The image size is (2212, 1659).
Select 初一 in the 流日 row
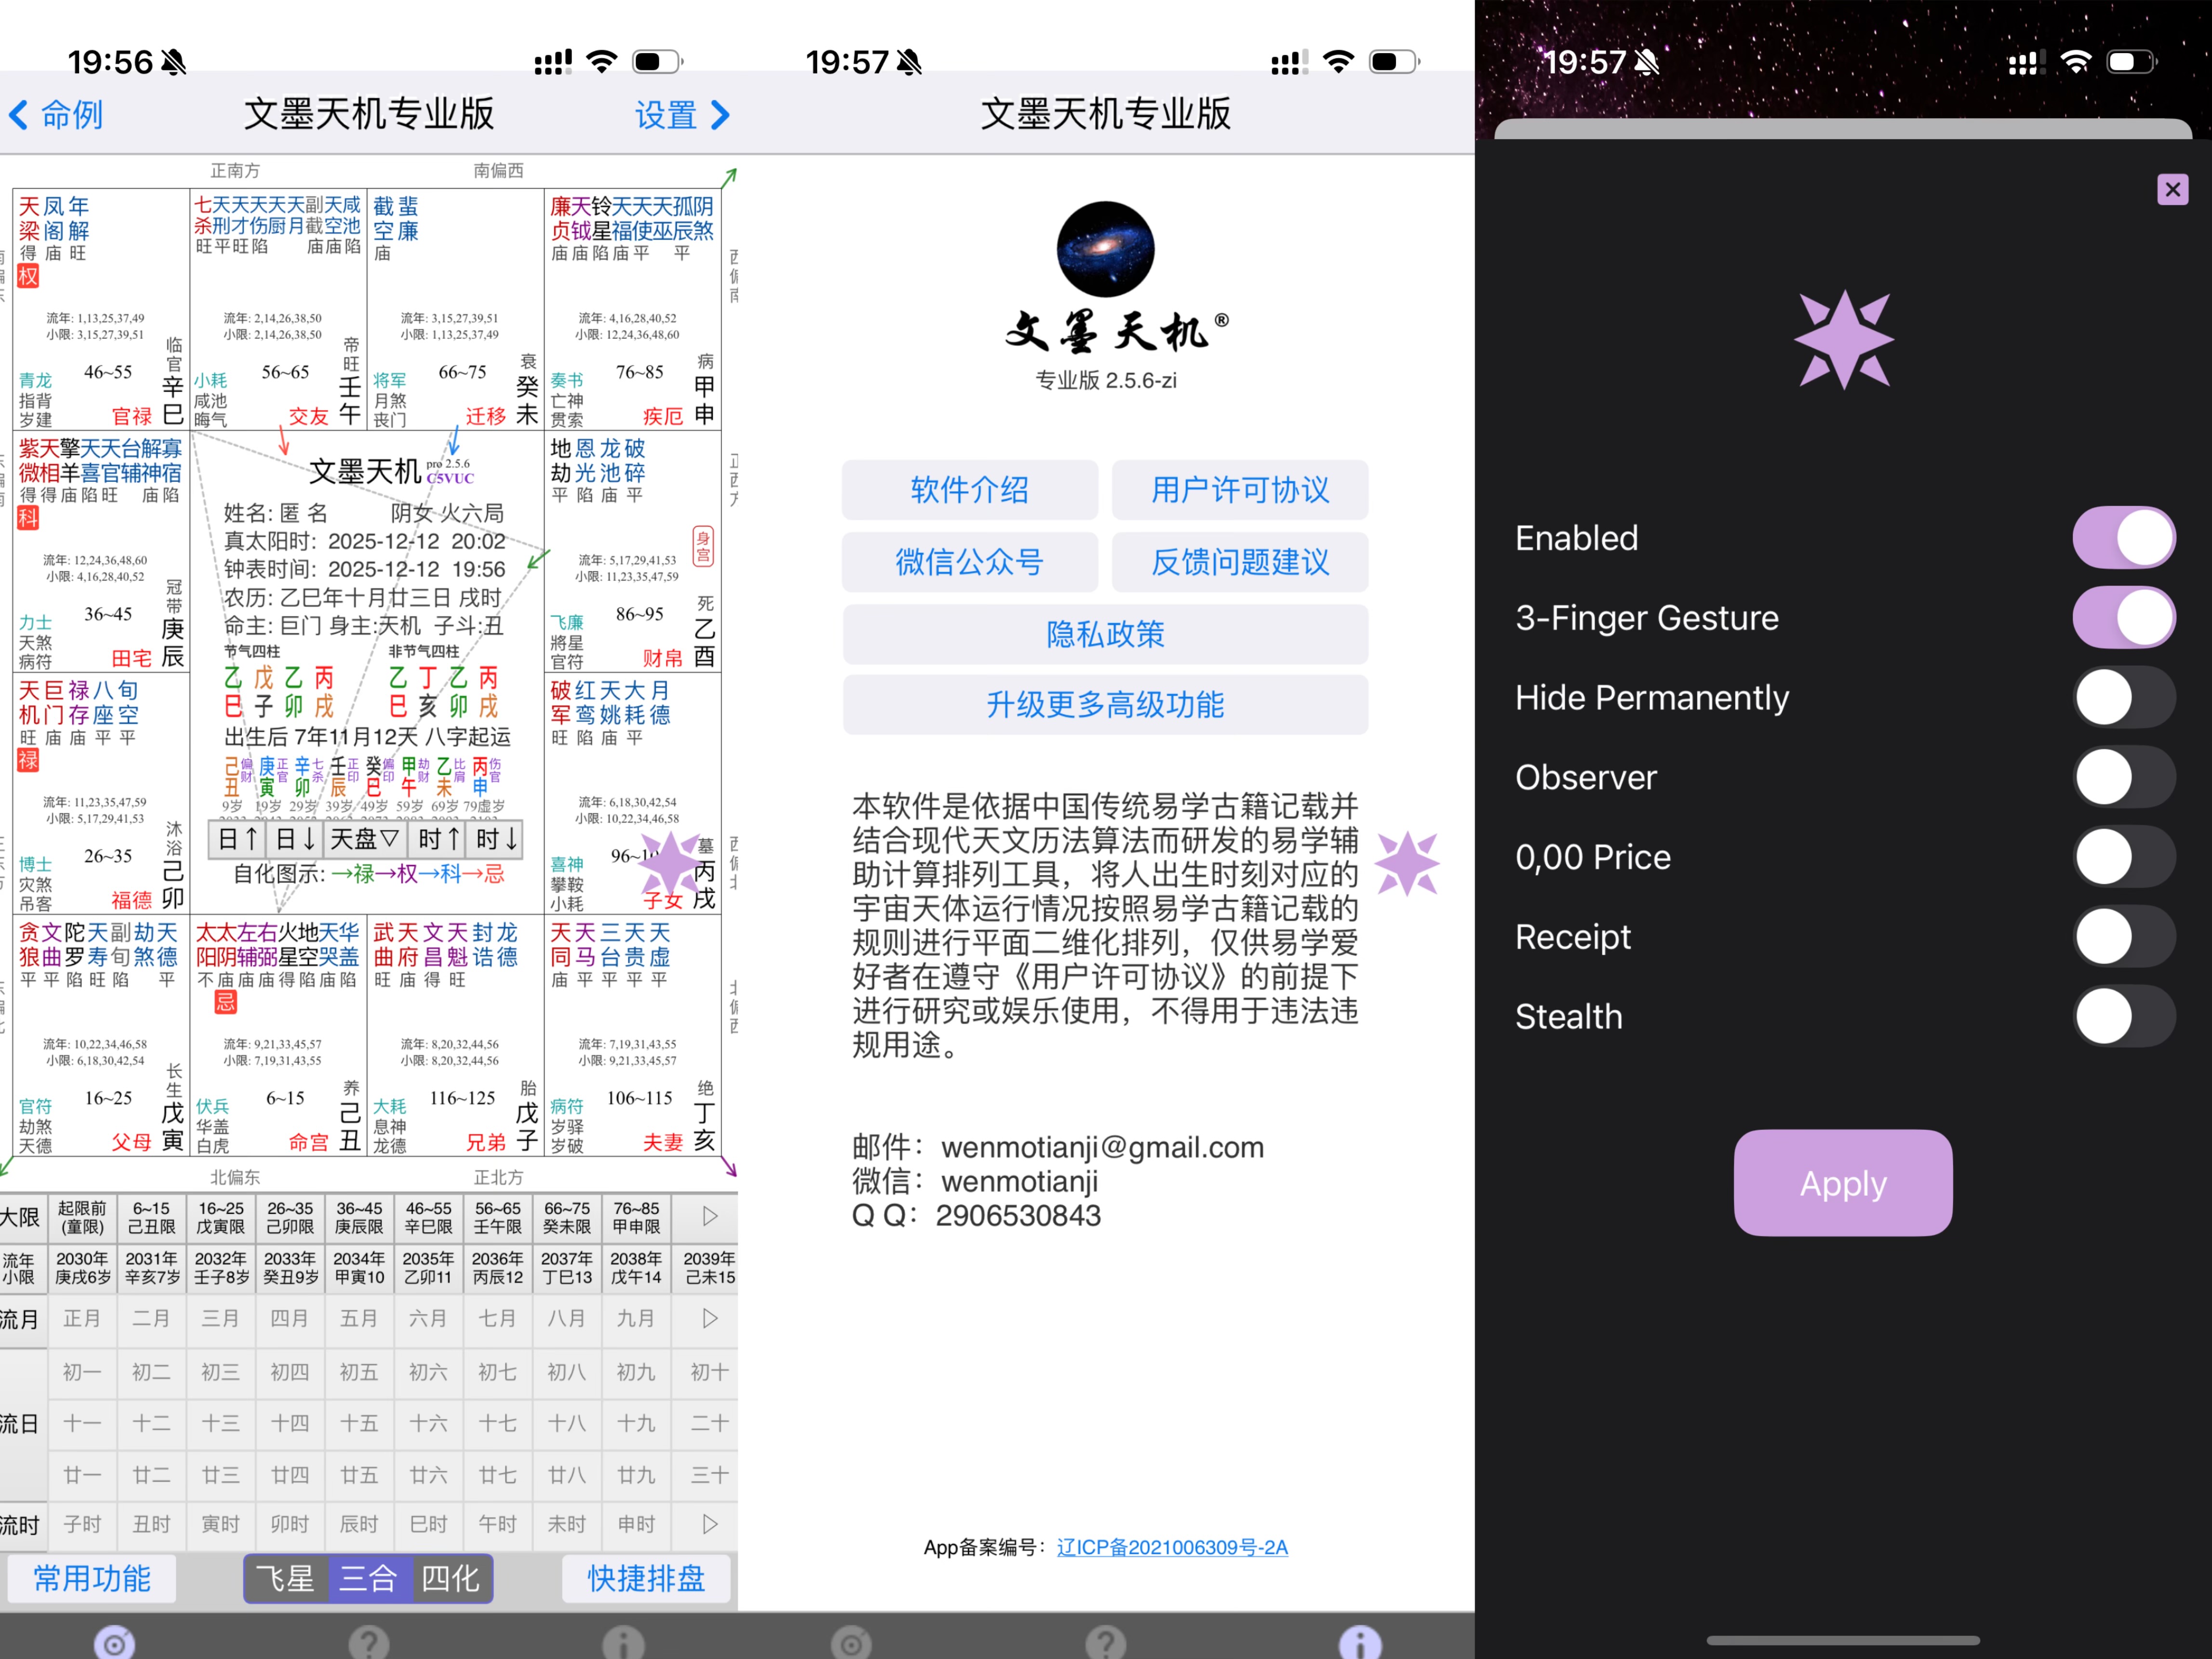83,1373
